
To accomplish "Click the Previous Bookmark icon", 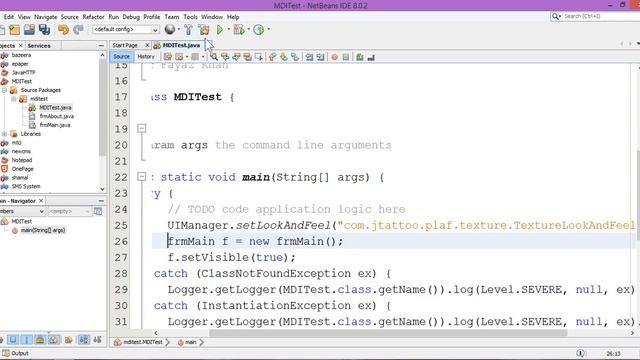I will point(272,57).
